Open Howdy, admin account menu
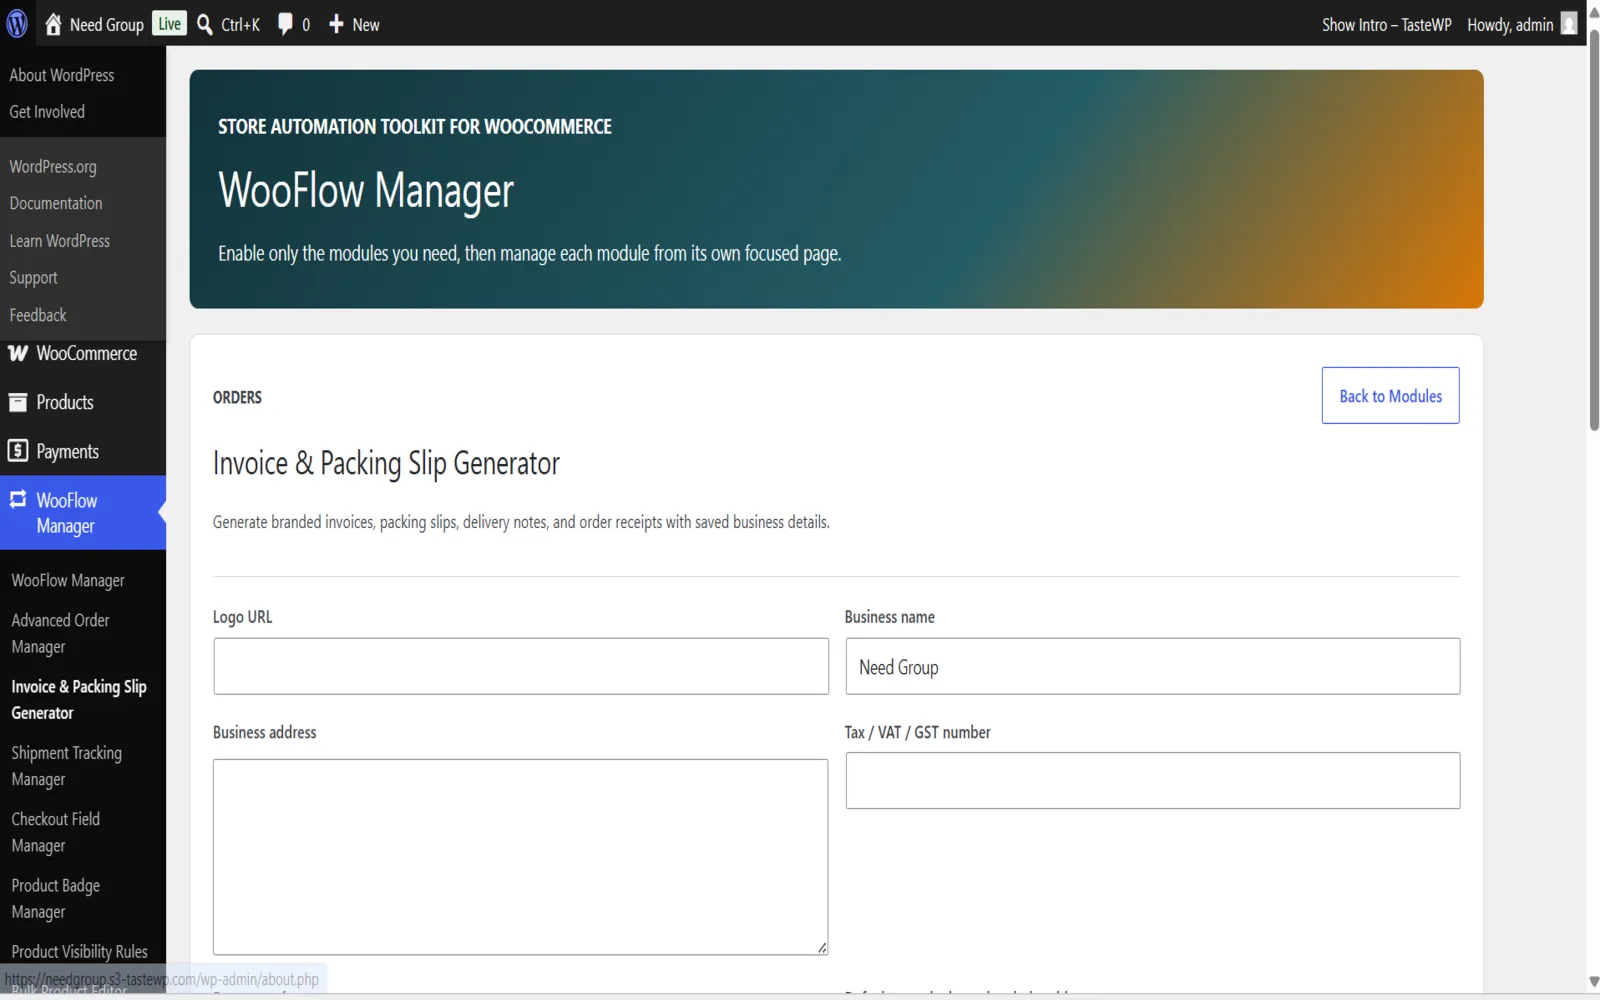This screenshot has width=1600, height=1000. click(x=1510, y=24)
